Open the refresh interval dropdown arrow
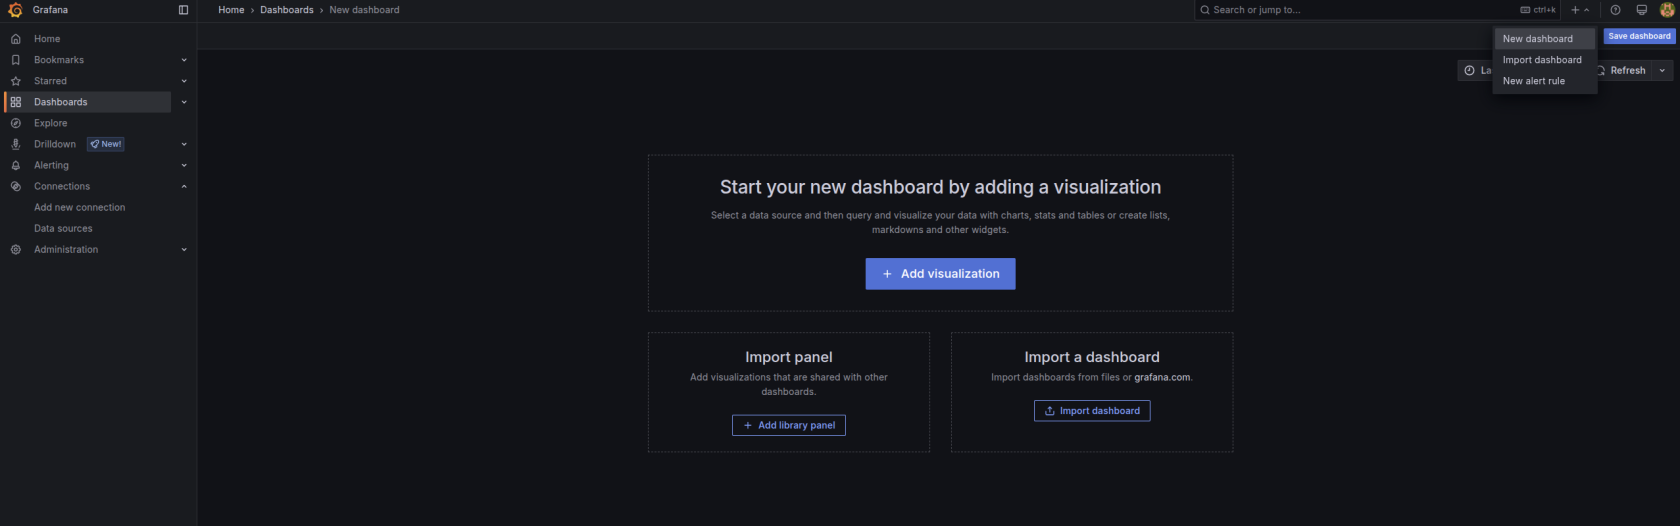The width and height of the screenshot is (1680, 526). pyautogui.click(x=1662, y=71)
